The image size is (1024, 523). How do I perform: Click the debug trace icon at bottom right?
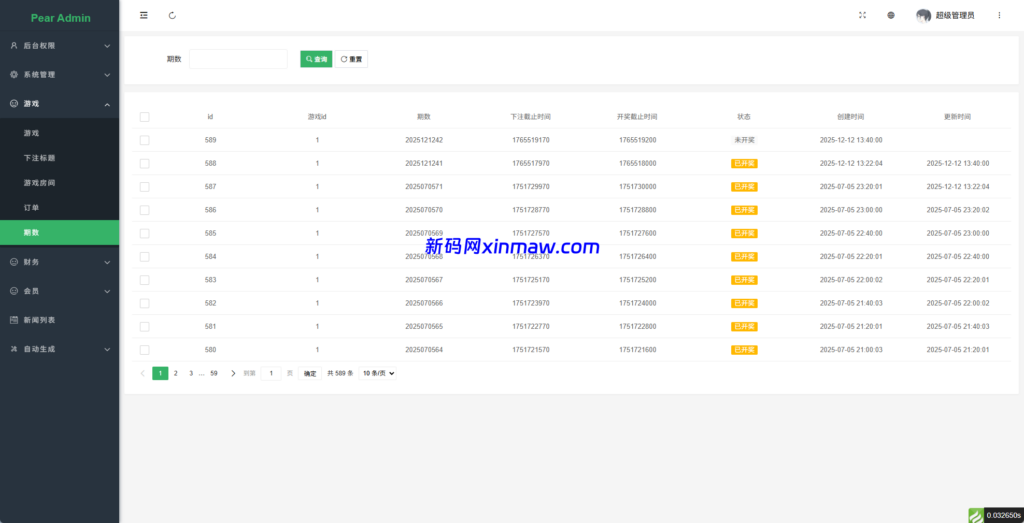pyautogui.click(x=975, y=515)
